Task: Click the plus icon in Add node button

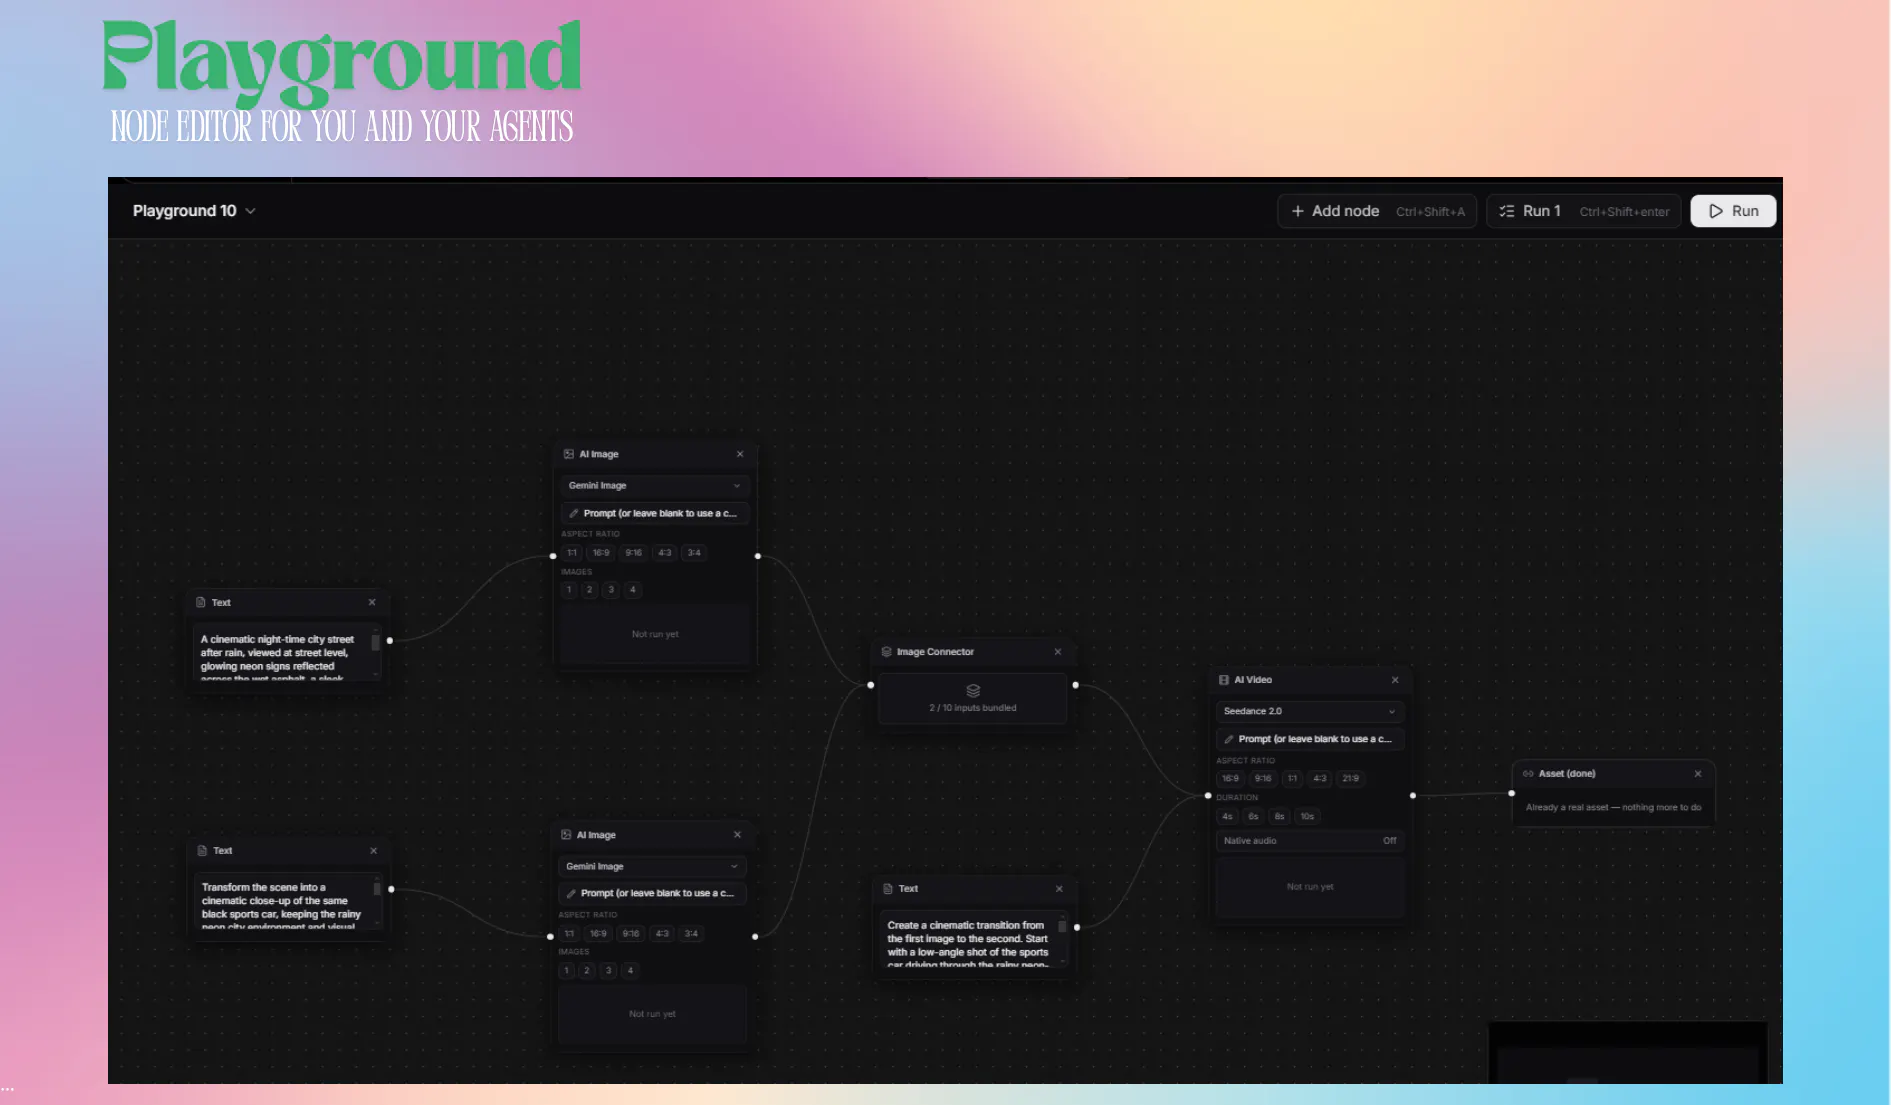Action: [x=1298, y=211]
